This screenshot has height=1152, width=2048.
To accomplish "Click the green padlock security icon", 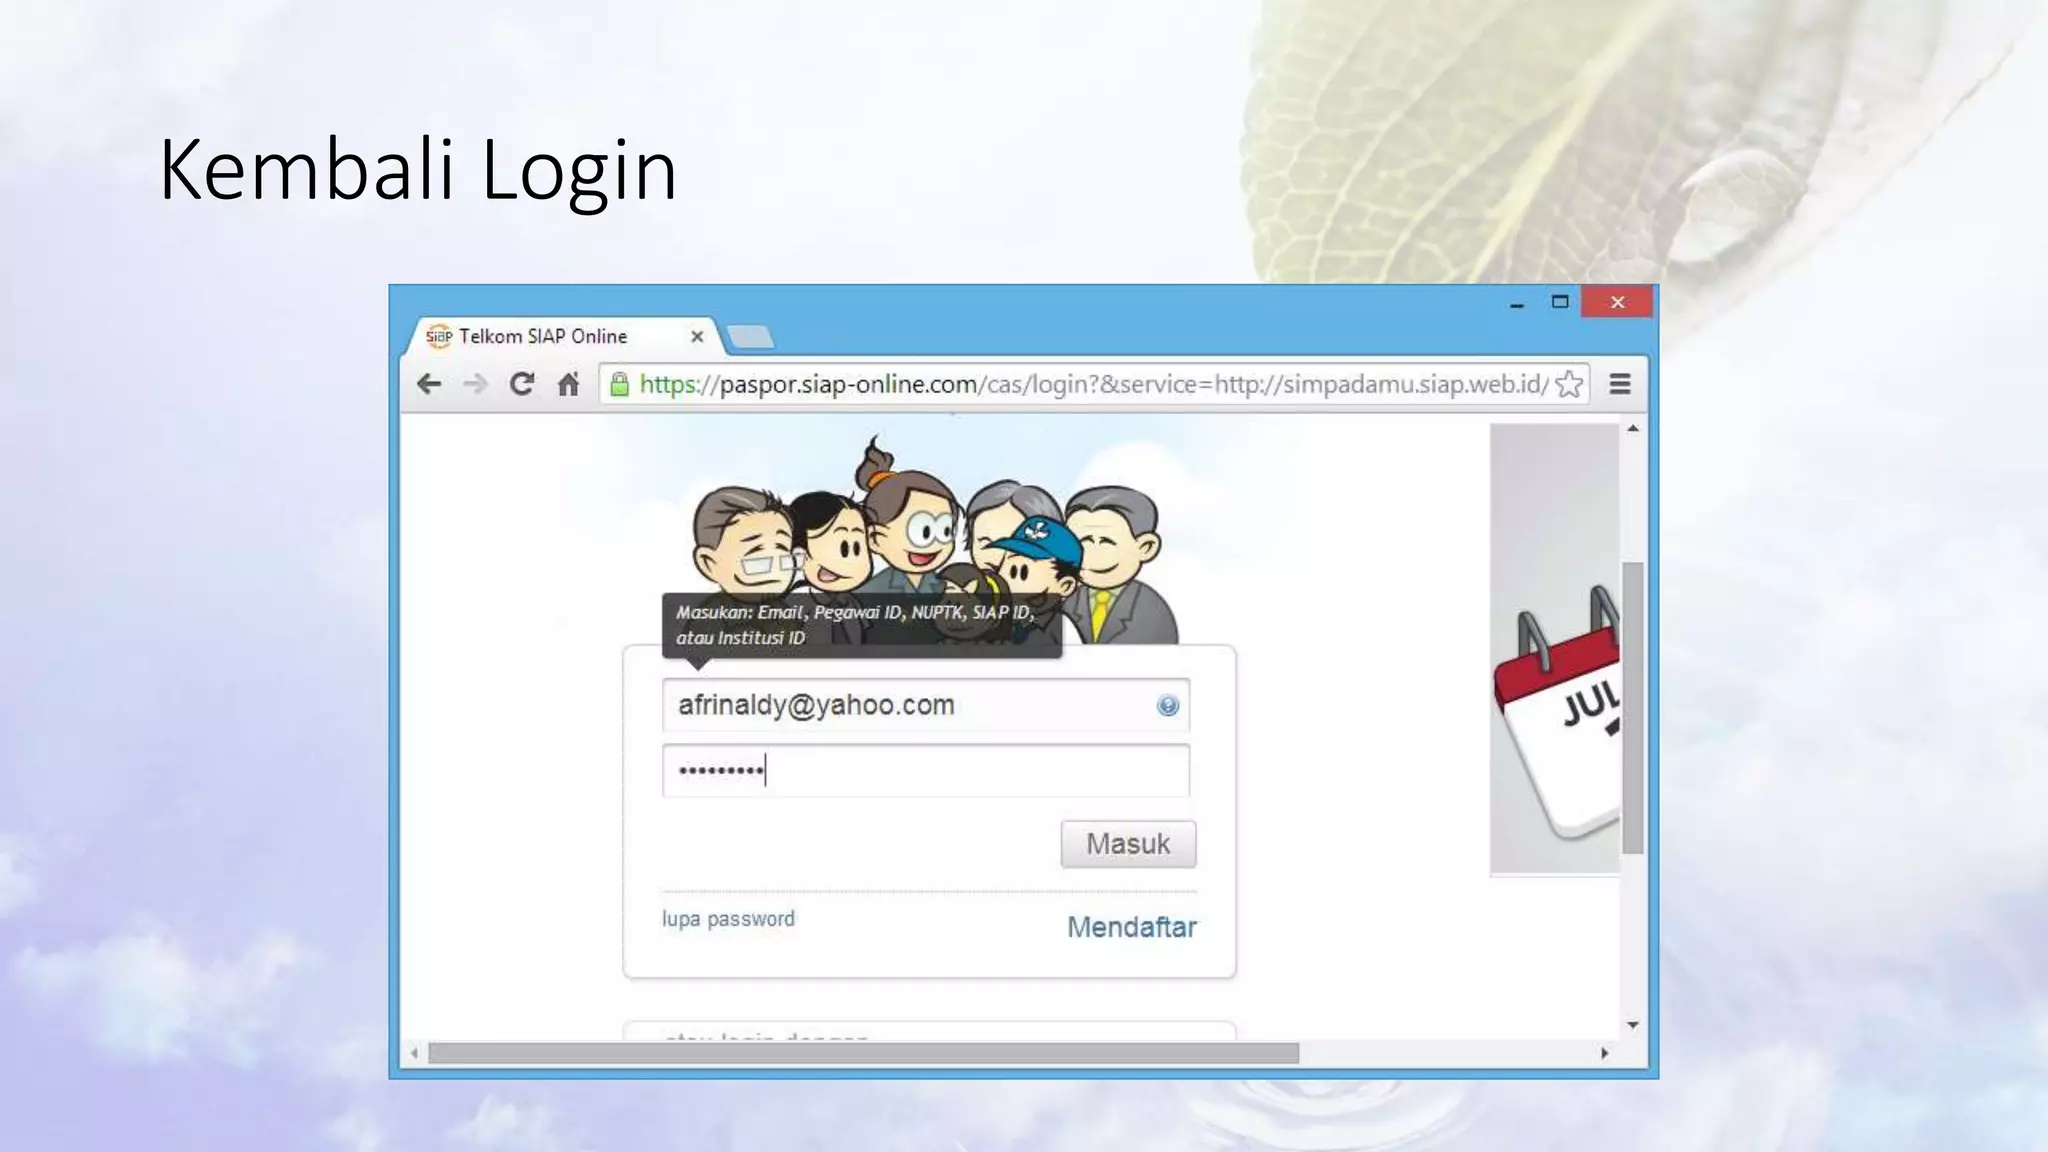I will pyautogui.click(x=620, y=384).
